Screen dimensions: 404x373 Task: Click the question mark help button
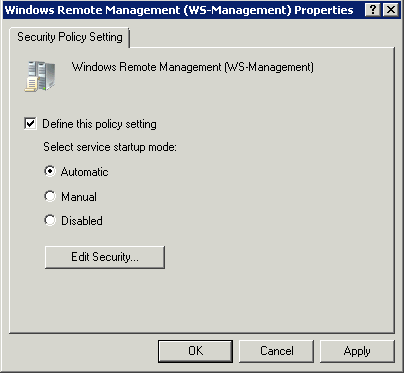[373, 10]
